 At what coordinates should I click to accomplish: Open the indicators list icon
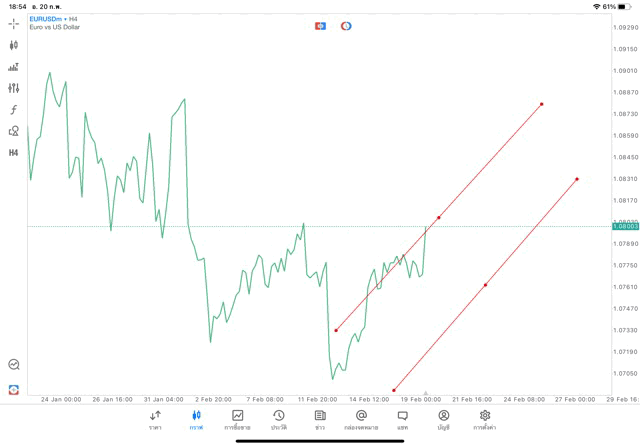pos(14,67)
